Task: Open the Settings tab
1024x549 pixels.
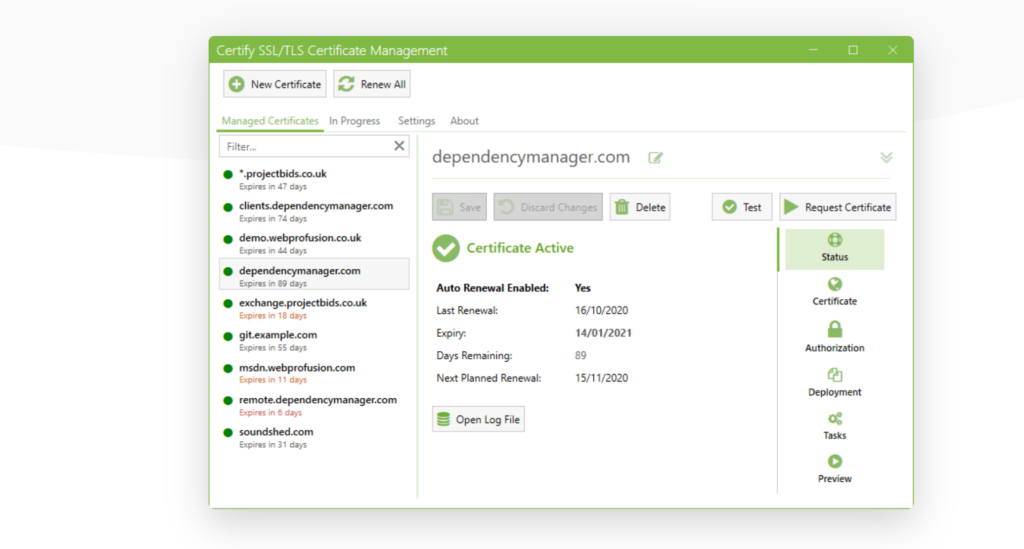Action: tap(416, 121)
